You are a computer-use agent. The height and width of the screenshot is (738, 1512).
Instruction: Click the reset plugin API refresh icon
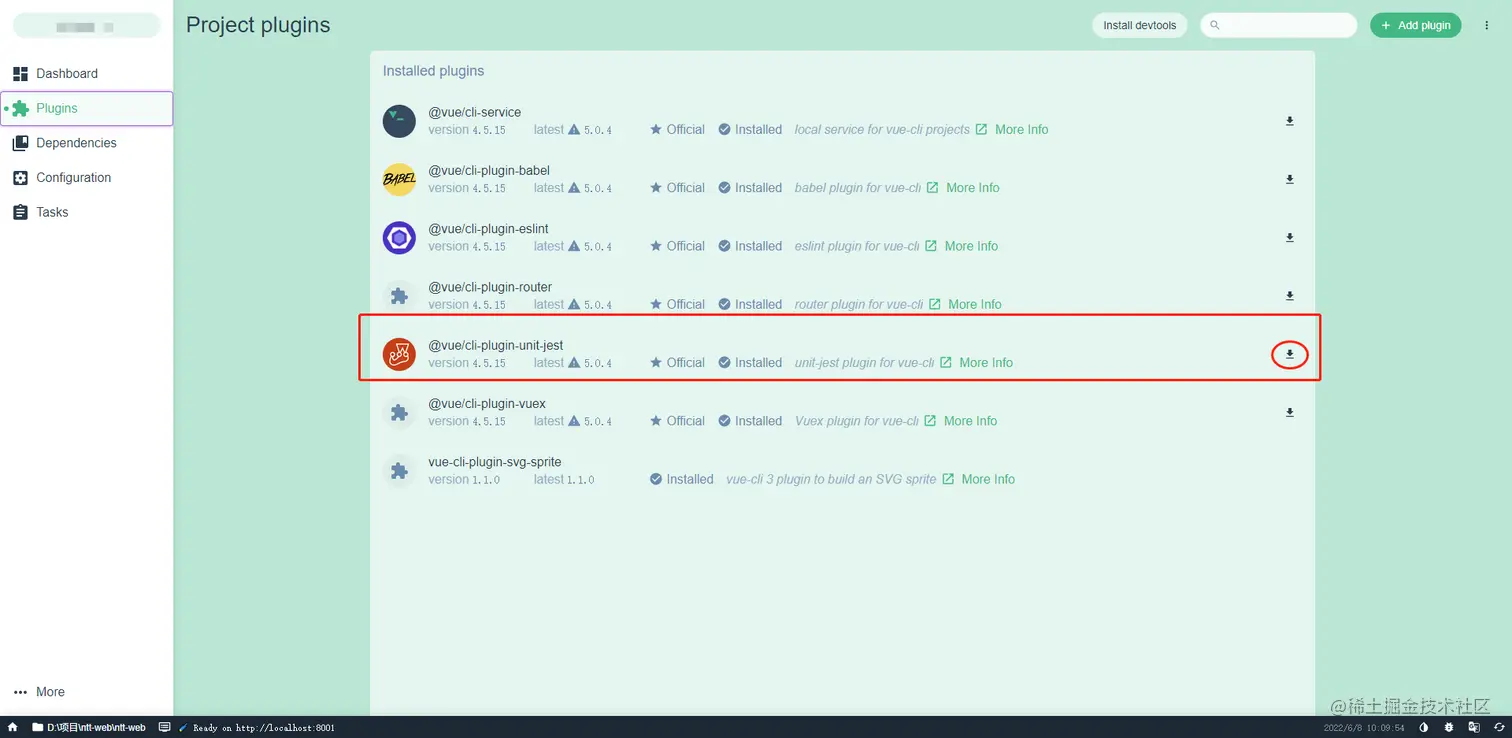[1499, 727]
